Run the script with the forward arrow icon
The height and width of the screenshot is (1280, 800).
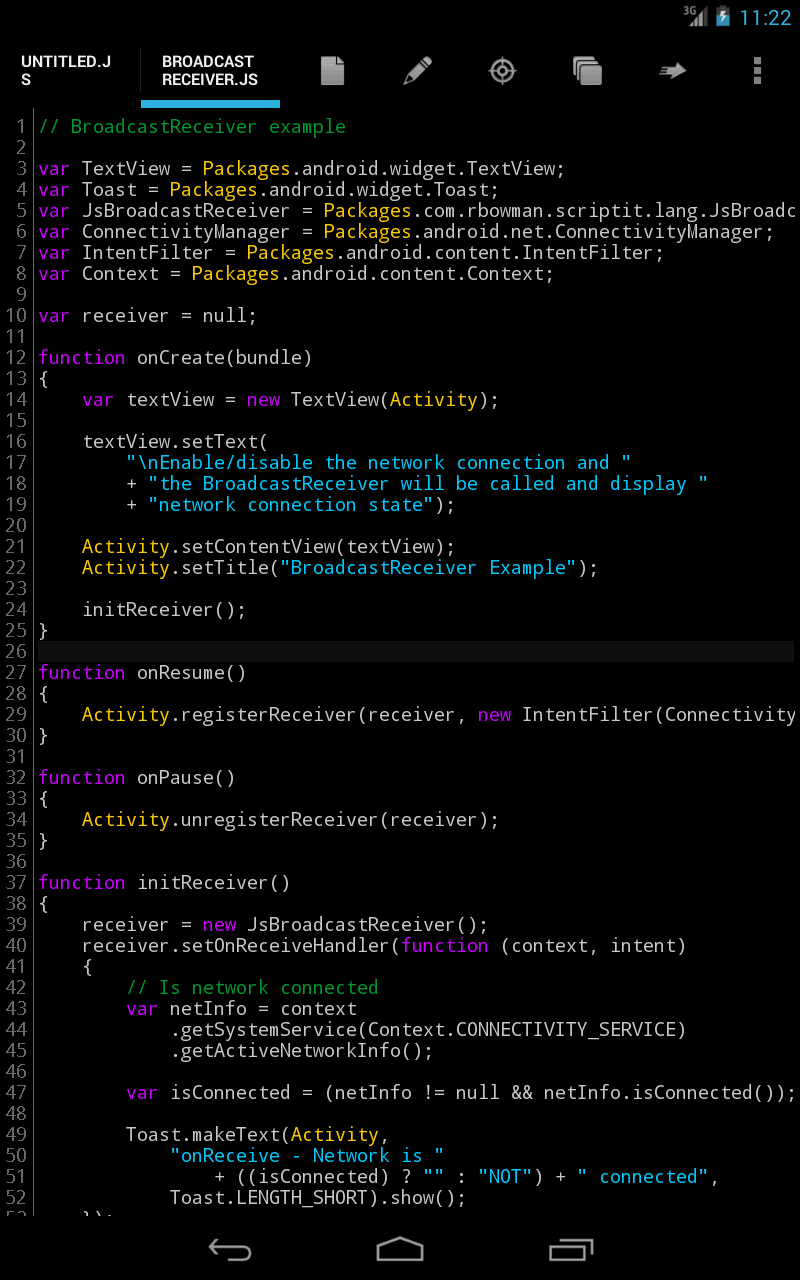[x=672, y=70]
